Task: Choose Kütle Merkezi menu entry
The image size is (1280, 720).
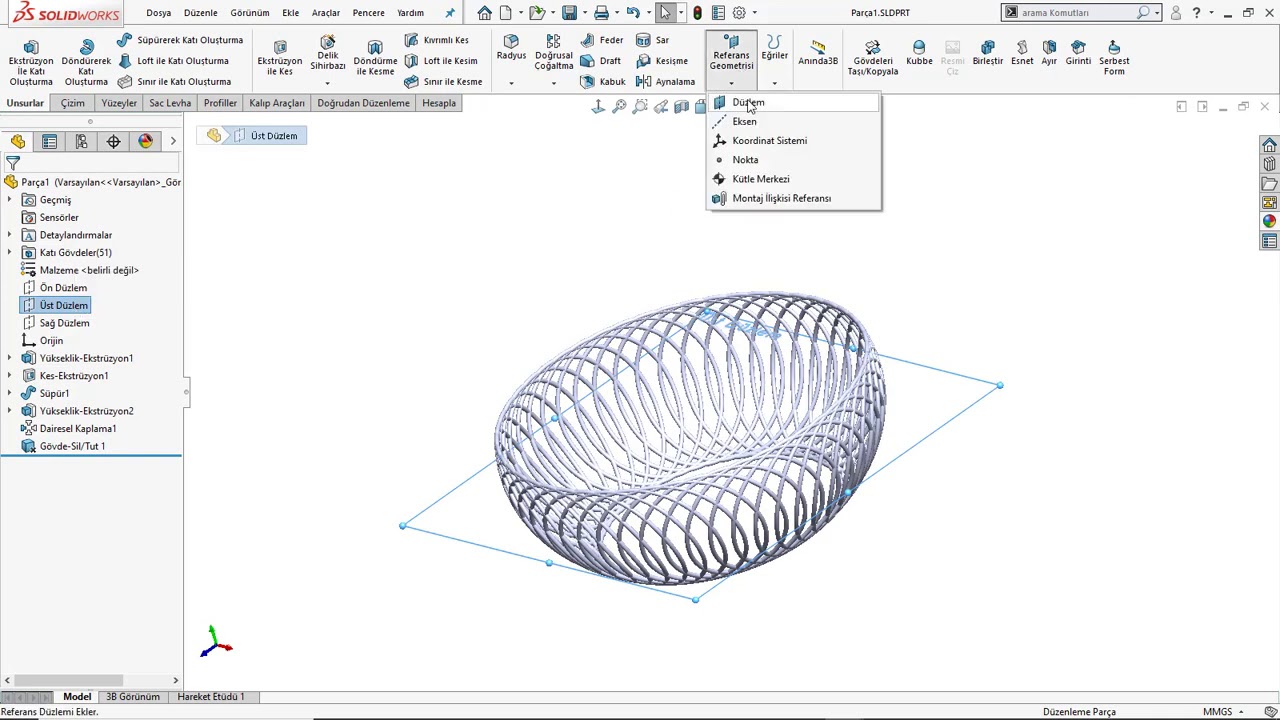Action: tap(794, 179)
